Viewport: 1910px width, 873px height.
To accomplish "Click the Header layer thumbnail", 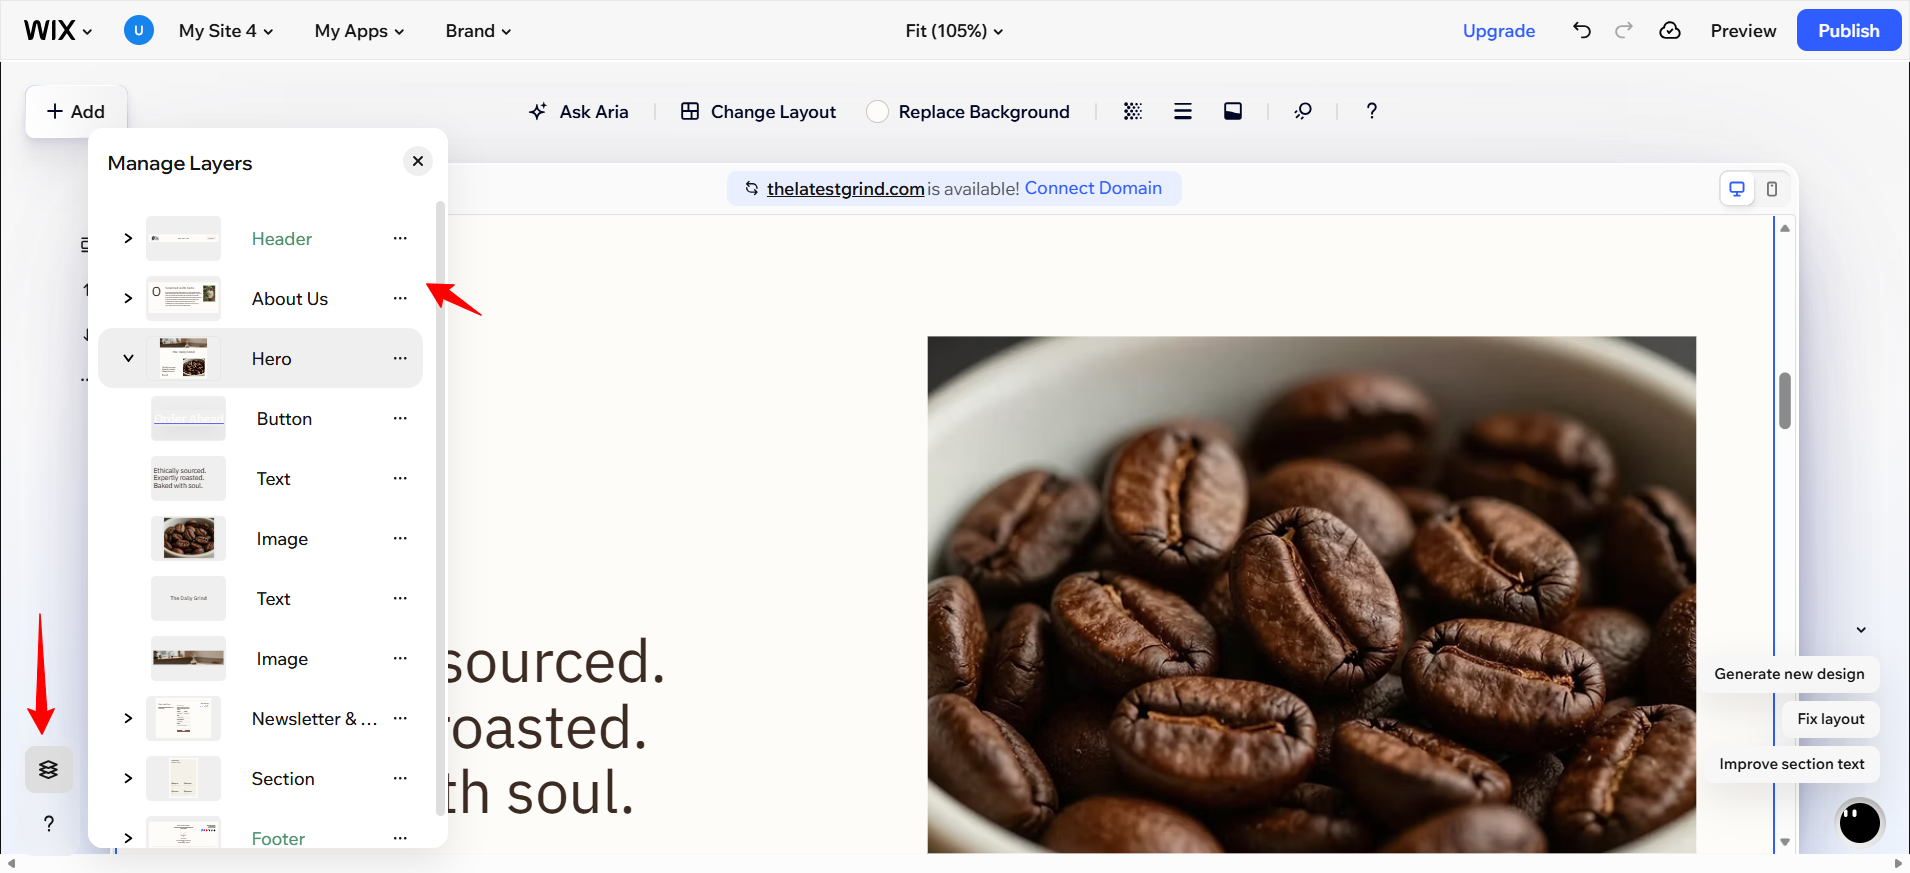I will [183, 238].
